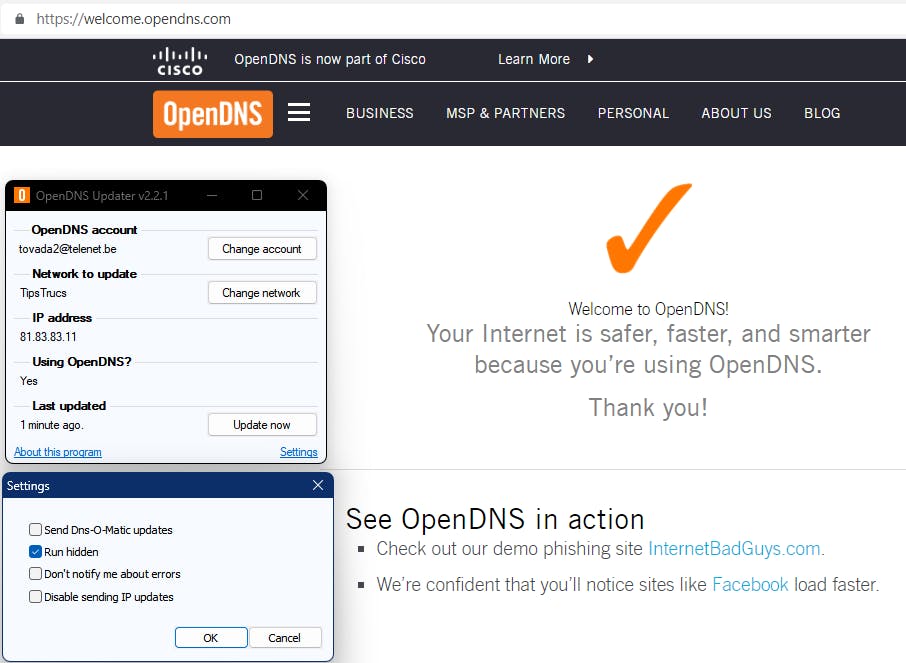The image size is (906, 663).
Task: Open the PERSONAL menu item
Action: point(633,113)
